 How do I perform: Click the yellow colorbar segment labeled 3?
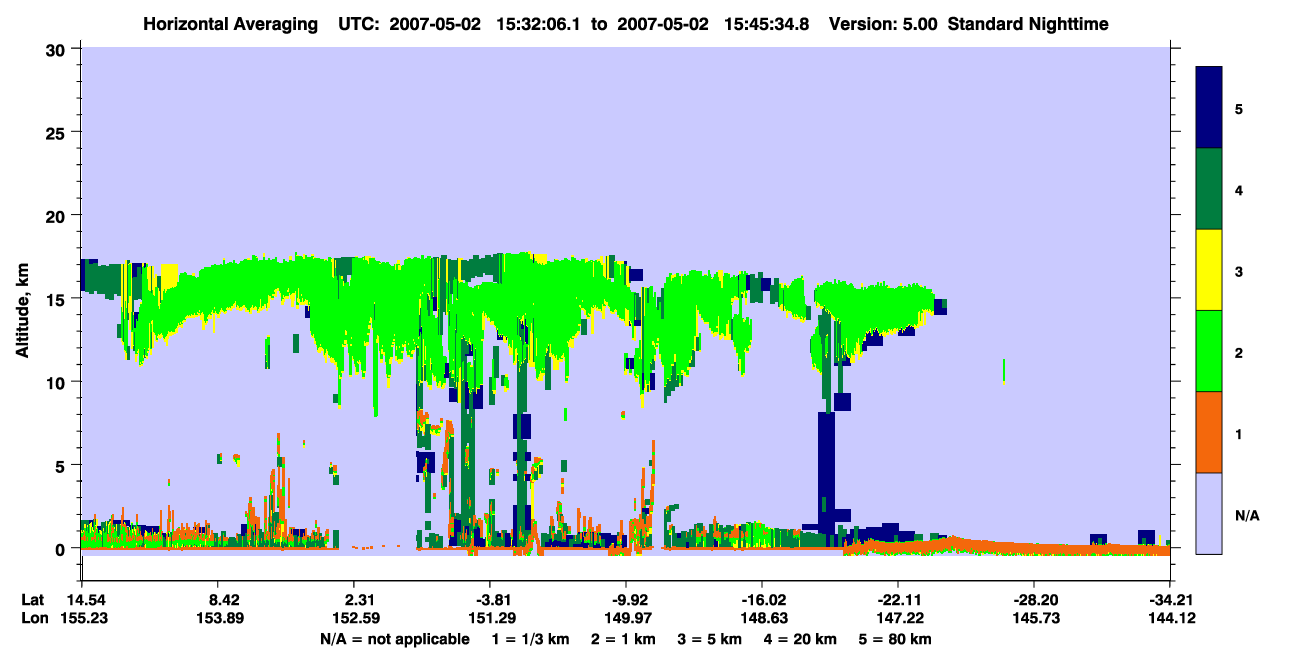pos(1209,270)
